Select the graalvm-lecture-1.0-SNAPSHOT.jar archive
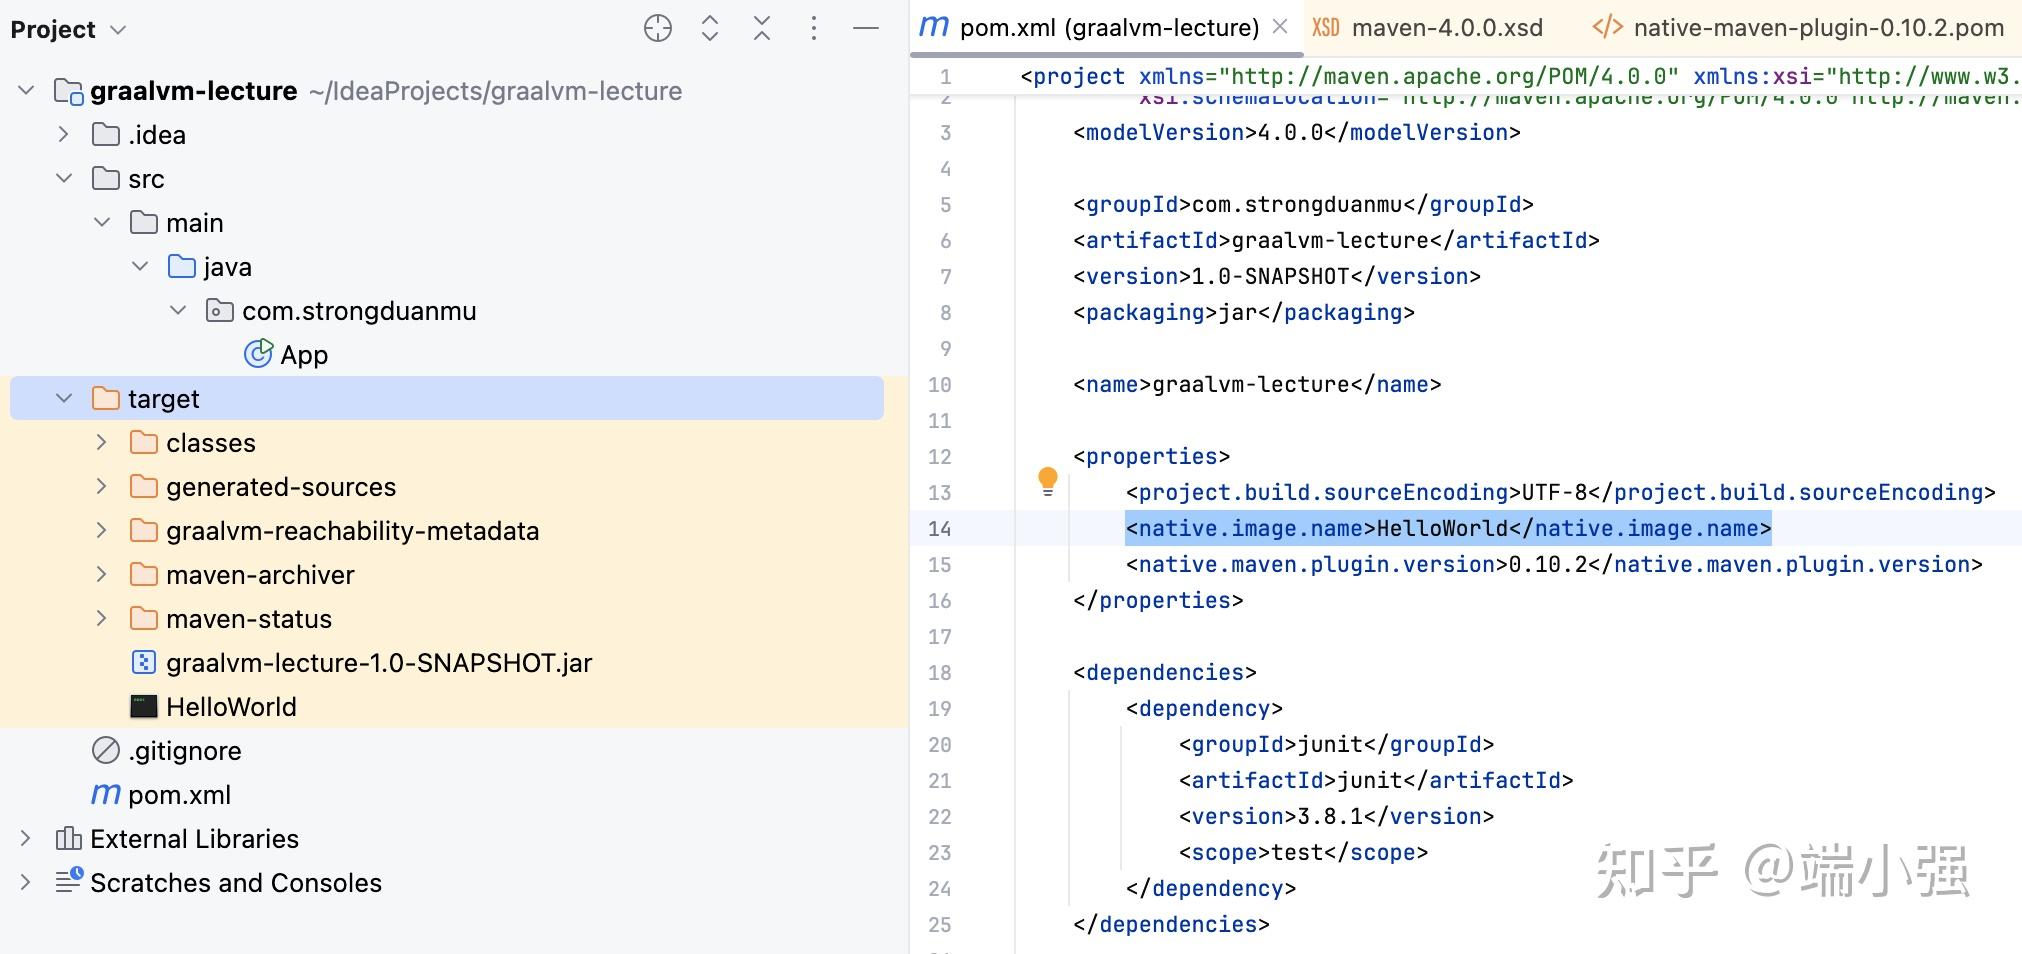 (x=380, y=662)
